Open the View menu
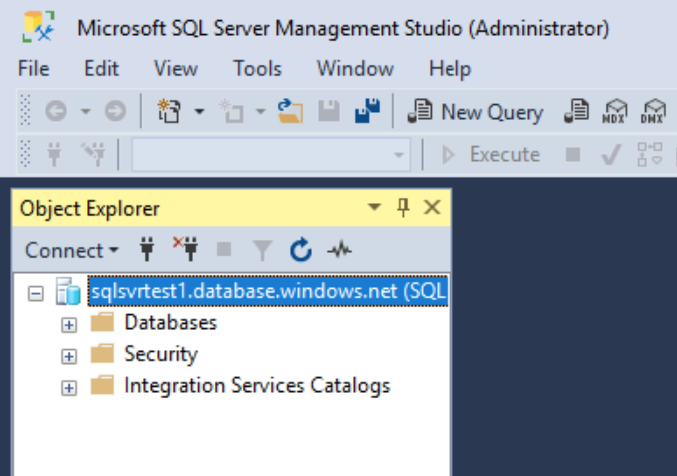 tap(176, 69)
